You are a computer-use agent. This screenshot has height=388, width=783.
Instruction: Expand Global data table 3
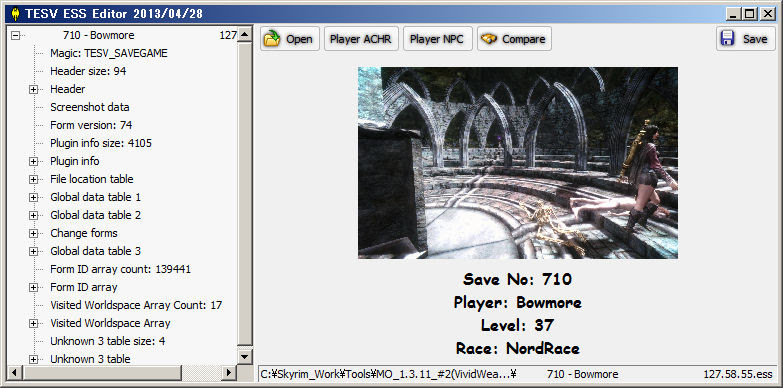(33, 251)
